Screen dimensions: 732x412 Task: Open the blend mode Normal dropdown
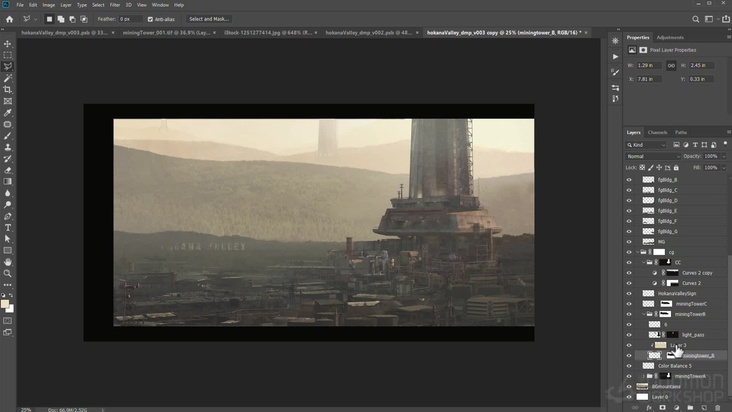tap(653, 156)
